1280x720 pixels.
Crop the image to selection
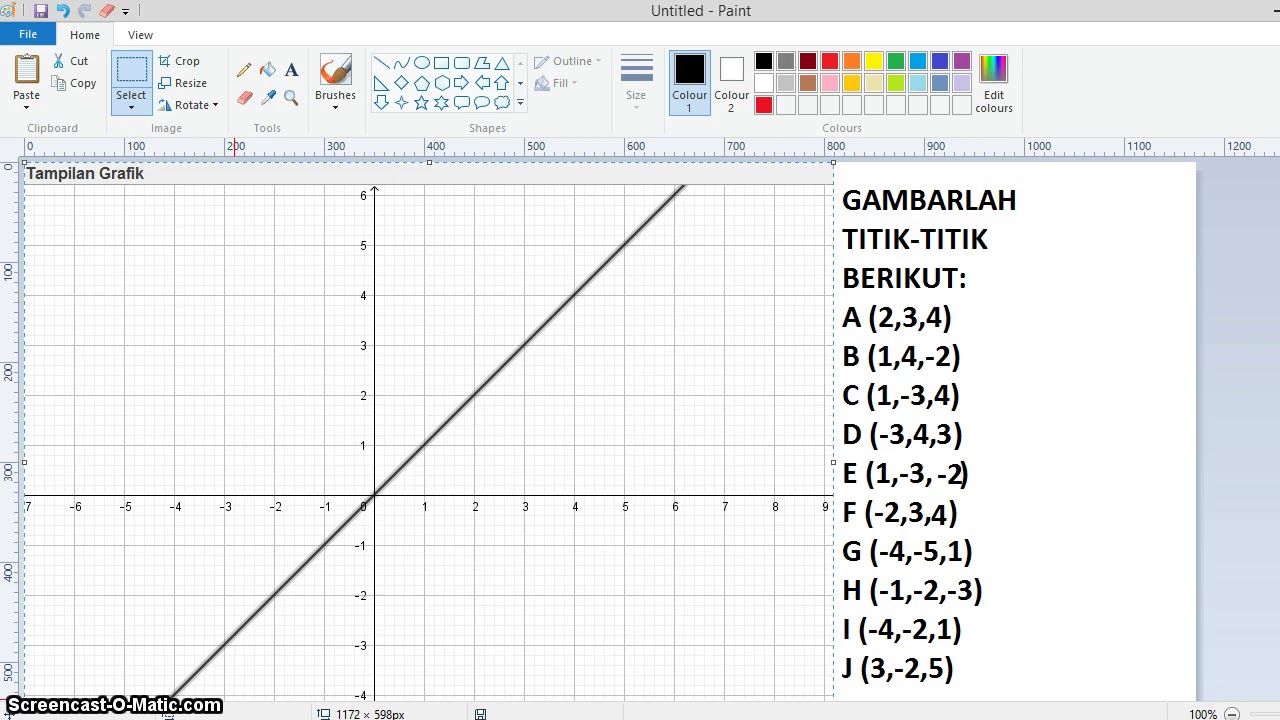point(179,61)
